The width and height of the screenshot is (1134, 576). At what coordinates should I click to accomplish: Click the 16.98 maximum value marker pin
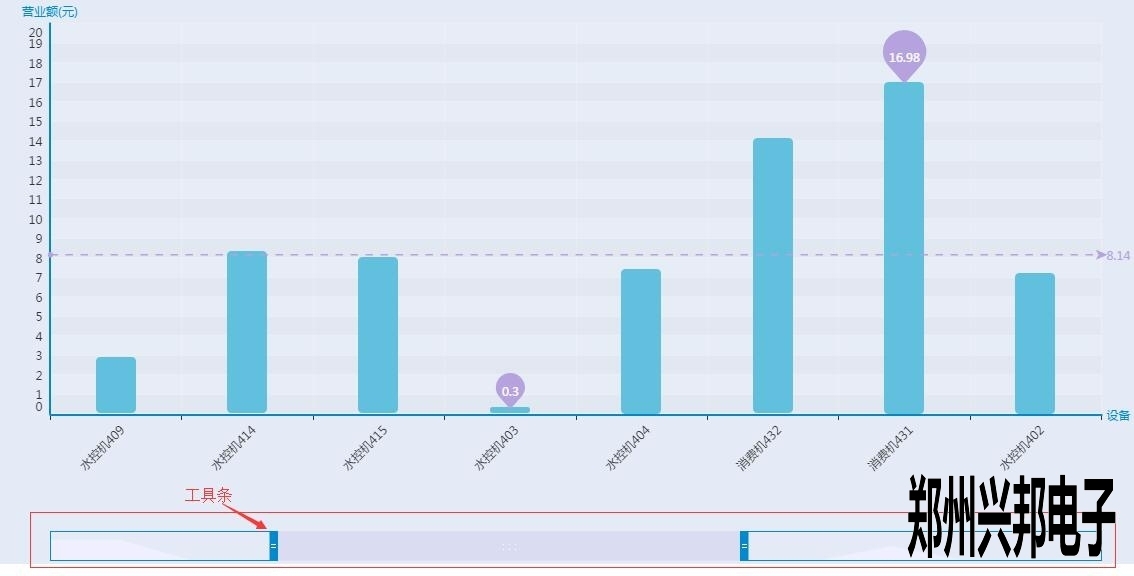904,54
